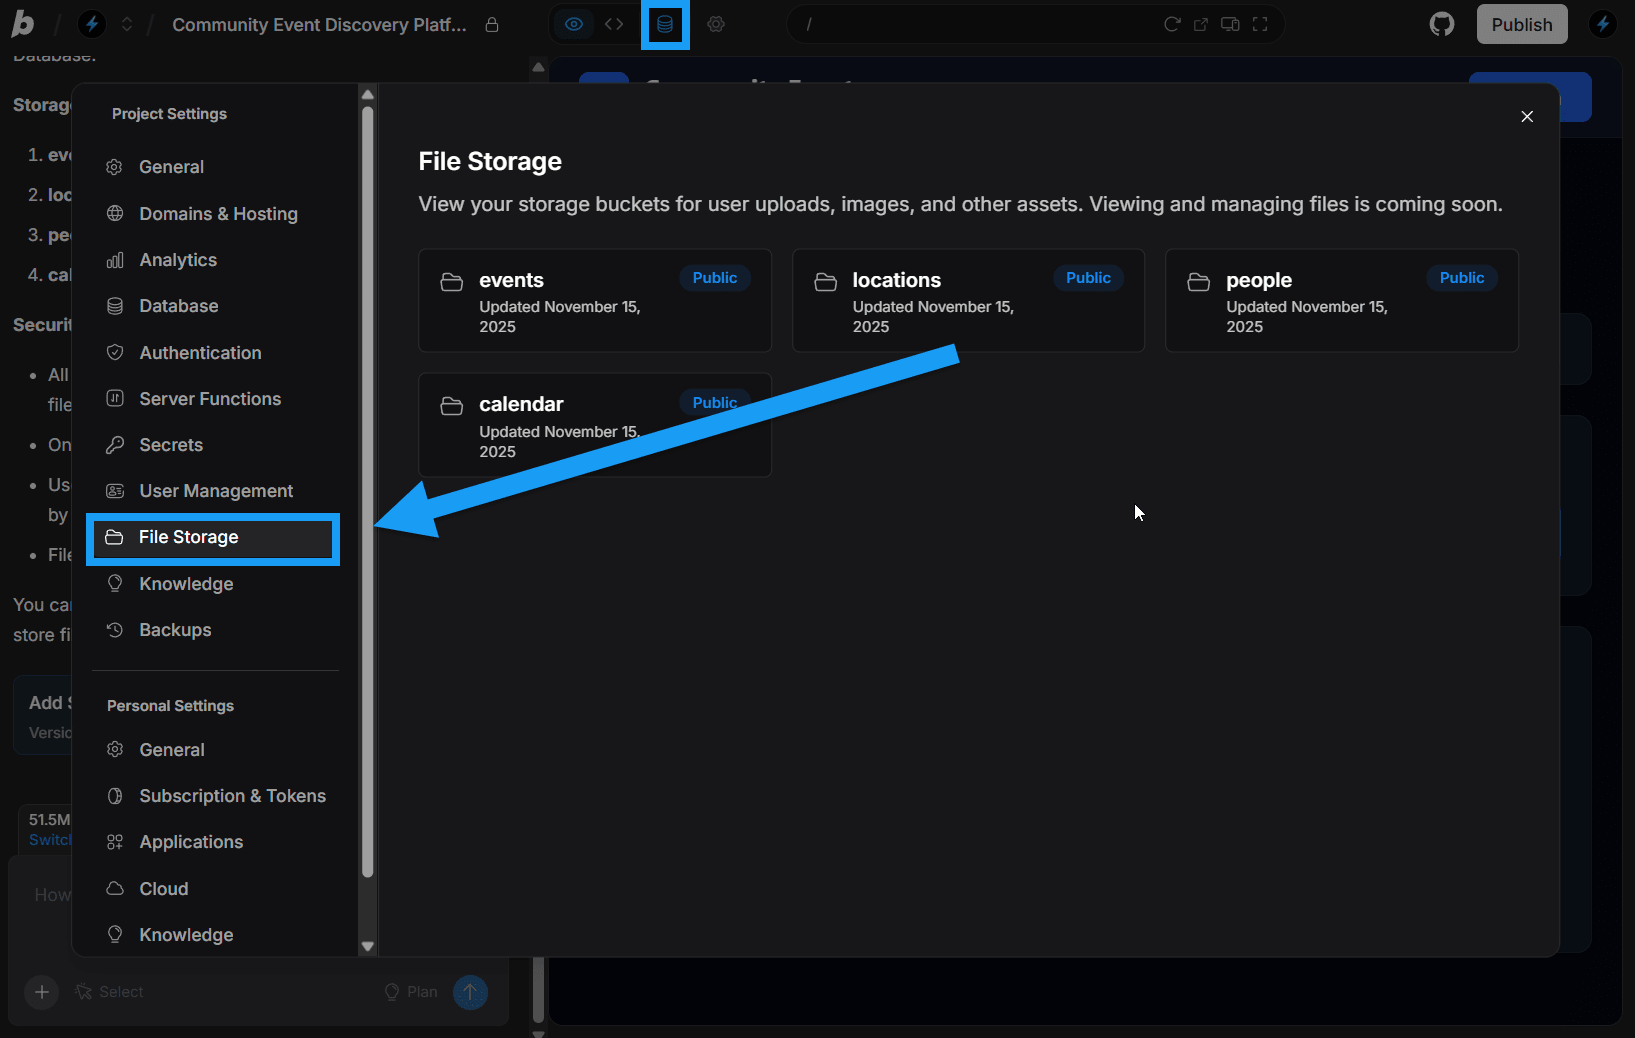Screen dimensions: 1635x1038
Task: Open User Management settings
Action: pyautogui.click(x=214, y=490)
